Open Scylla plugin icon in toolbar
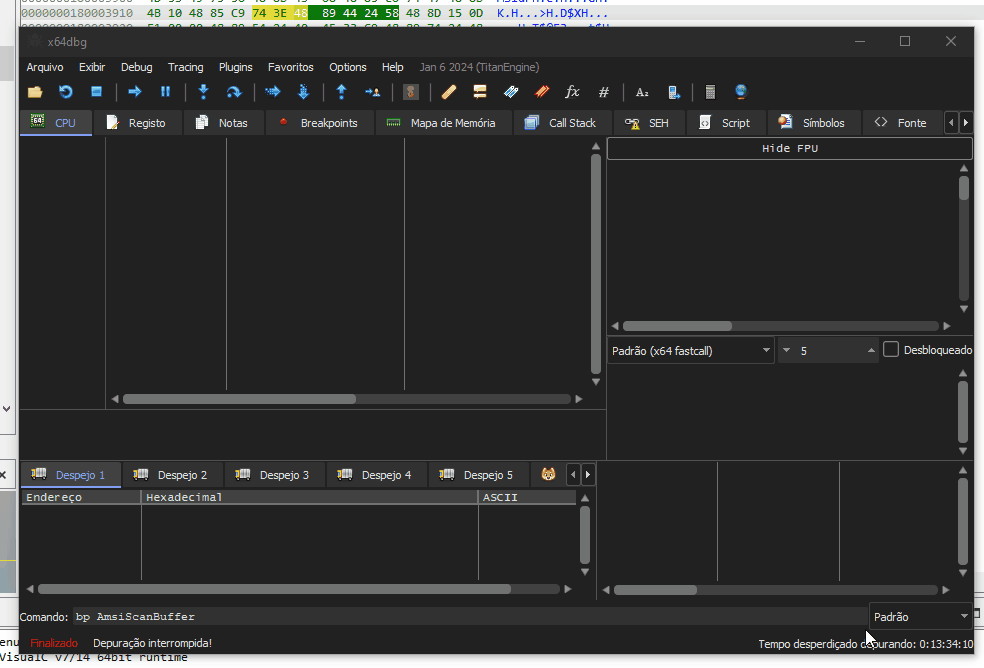984x668 pixels. click(410, 92)
